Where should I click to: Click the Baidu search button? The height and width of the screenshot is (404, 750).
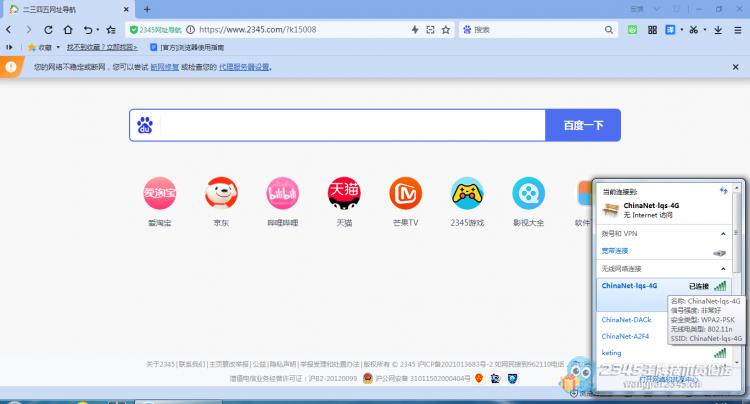[x=583, y=125]
